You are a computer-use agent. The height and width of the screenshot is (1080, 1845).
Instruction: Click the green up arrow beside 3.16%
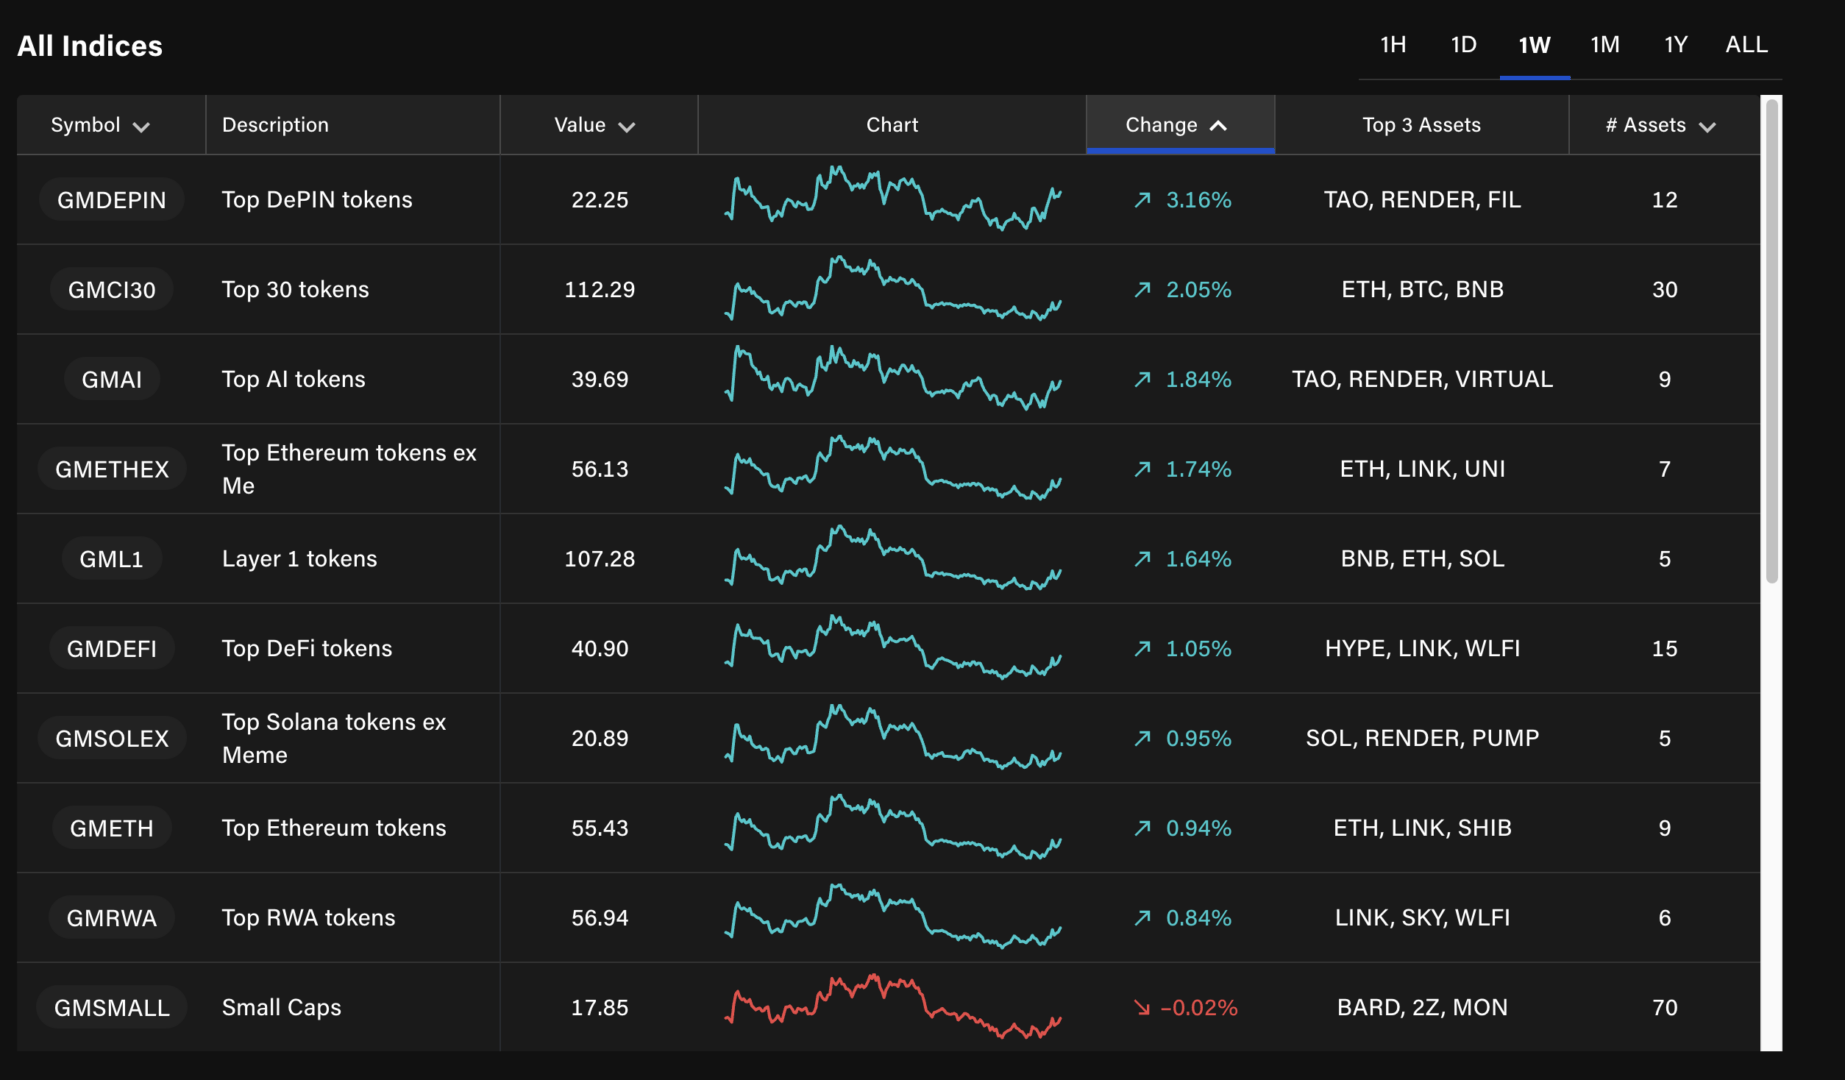[x=1140, y=199]
